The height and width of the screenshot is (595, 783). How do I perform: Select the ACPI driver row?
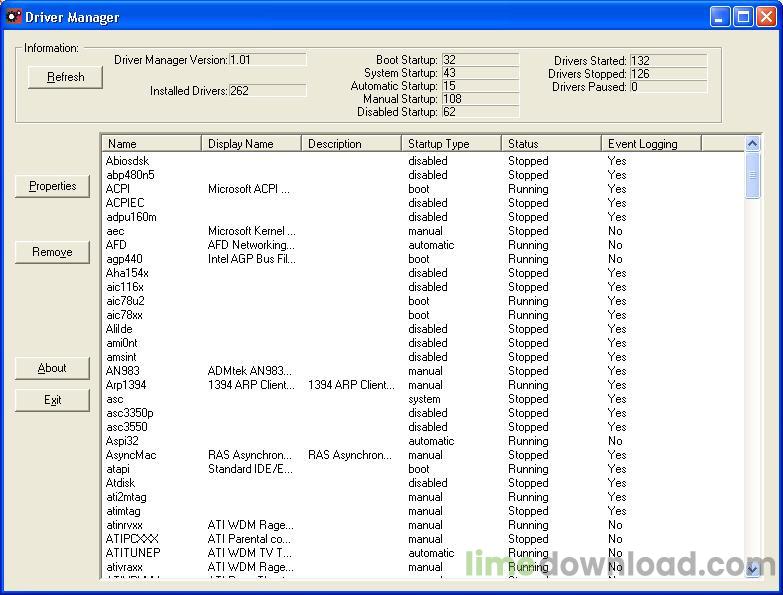118,189
